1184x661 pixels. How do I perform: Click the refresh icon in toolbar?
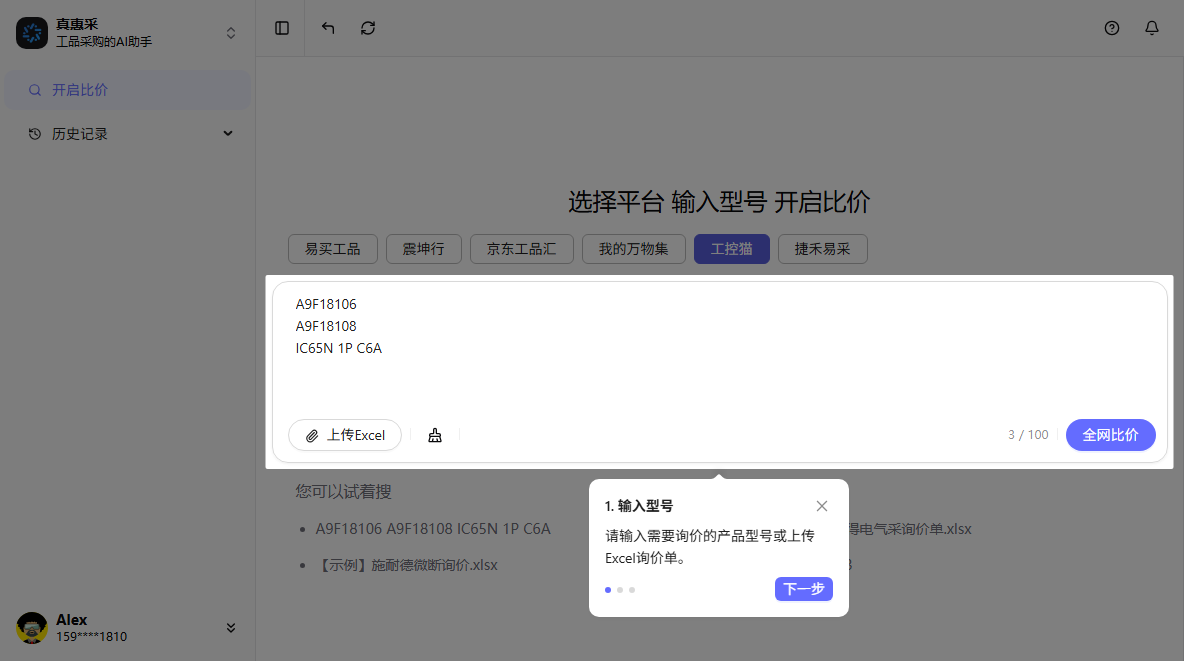(368, 28)
